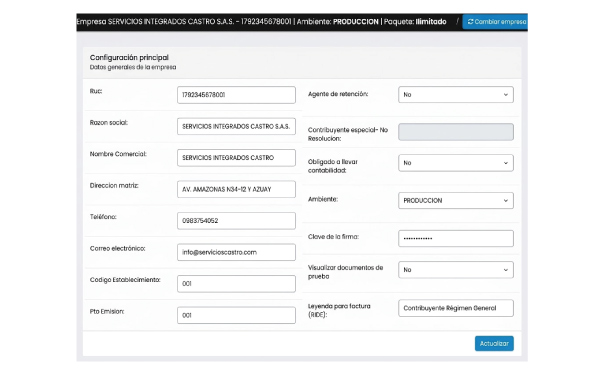The height and width of the screenshot is (375, 600).
Task: Open the Obligado a llevar contabilidad dropdown
Action: tap(456, 163)
